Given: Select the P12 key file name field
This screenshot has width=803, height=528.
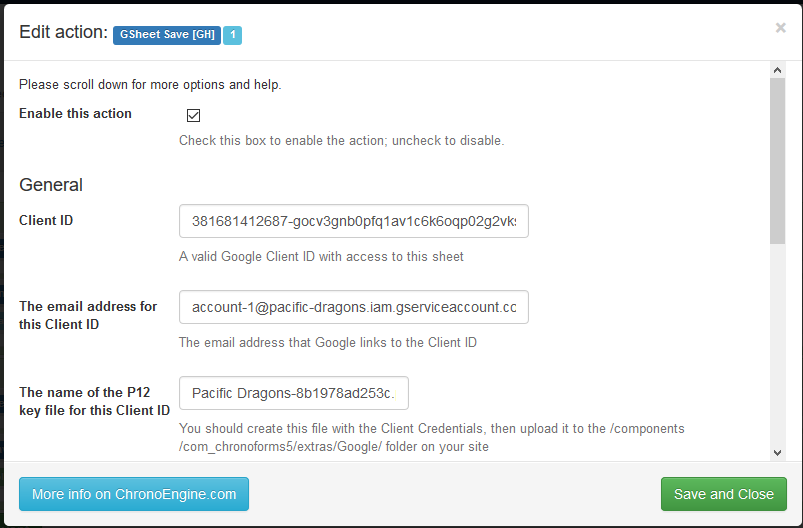Looking at the screenshot, I should (293, 393).
